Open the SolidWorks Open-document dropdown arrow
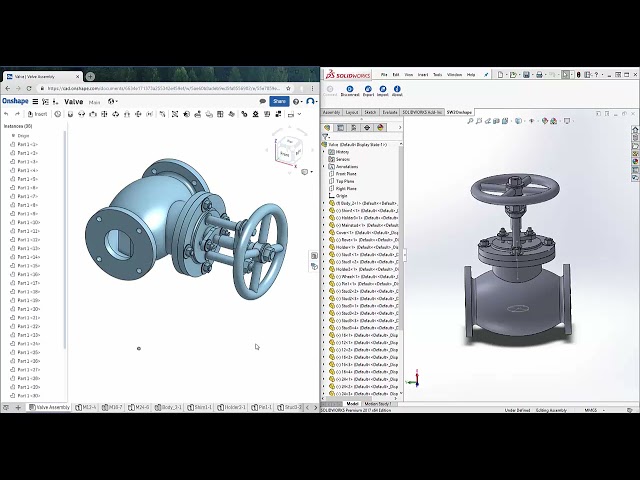The image size is (640, 480). [519, 75]
